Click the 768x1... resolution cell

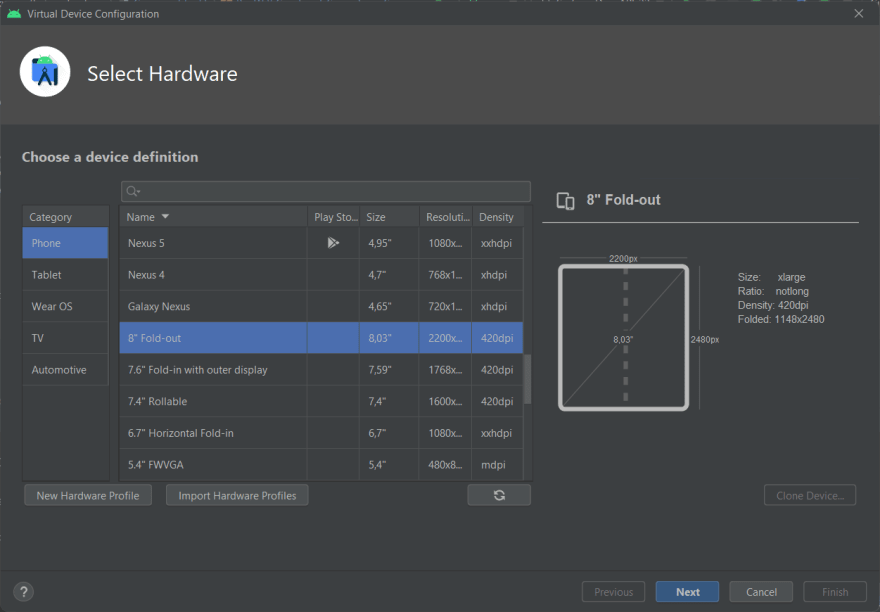click(446, 275)
